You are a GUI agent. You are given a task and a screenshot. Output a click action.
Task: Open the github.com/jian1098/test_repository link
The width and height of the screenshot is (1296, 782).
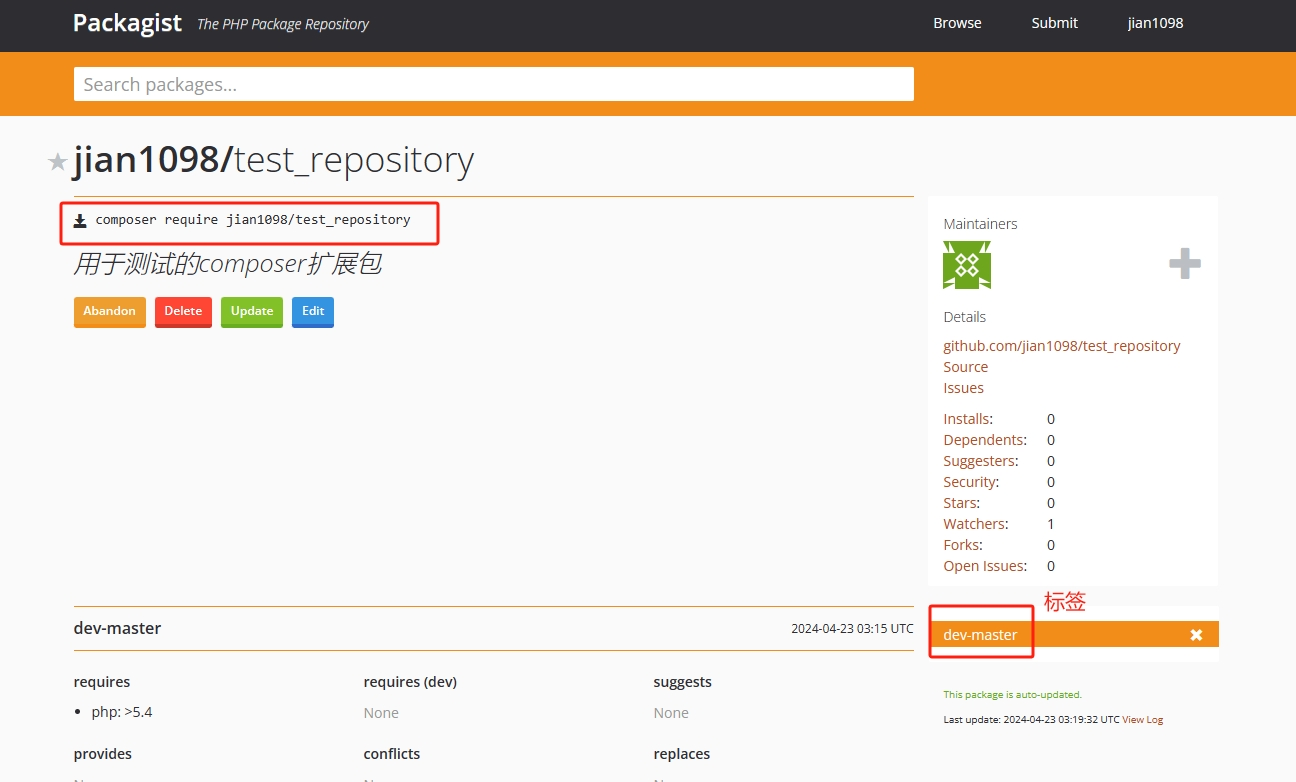coord(1062,346)
